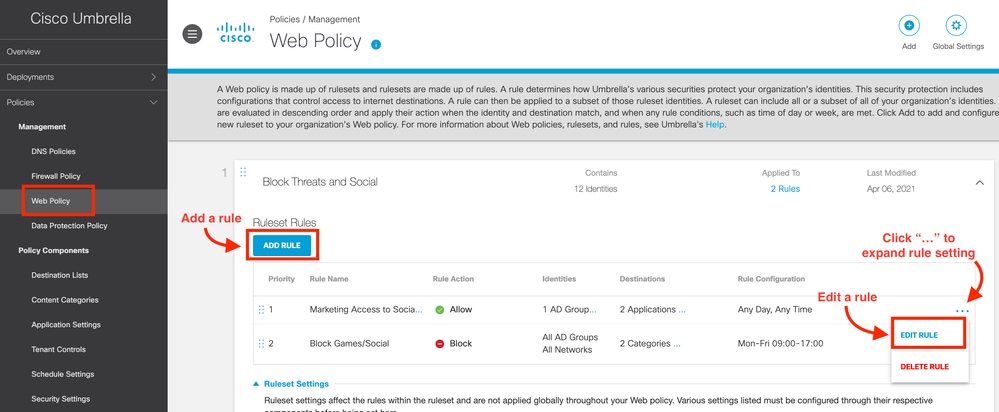Open the 2 Rules link
999x412 pixels.
(x=785, y=188)
